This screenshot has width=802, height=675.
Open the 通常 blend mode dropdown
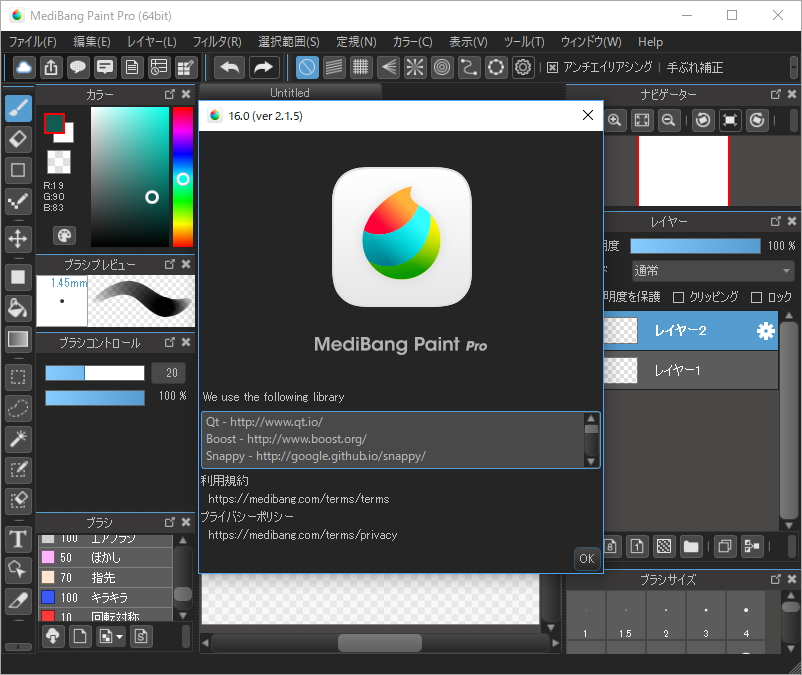(712, 270)
